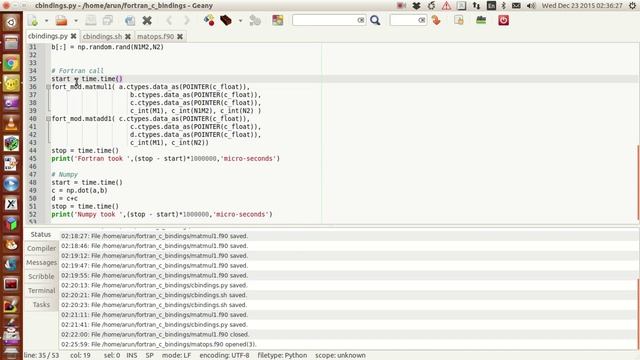Expand the recent files dropdown arrow
The height and width of the screenshot is (360, 640).
(76, 20)
